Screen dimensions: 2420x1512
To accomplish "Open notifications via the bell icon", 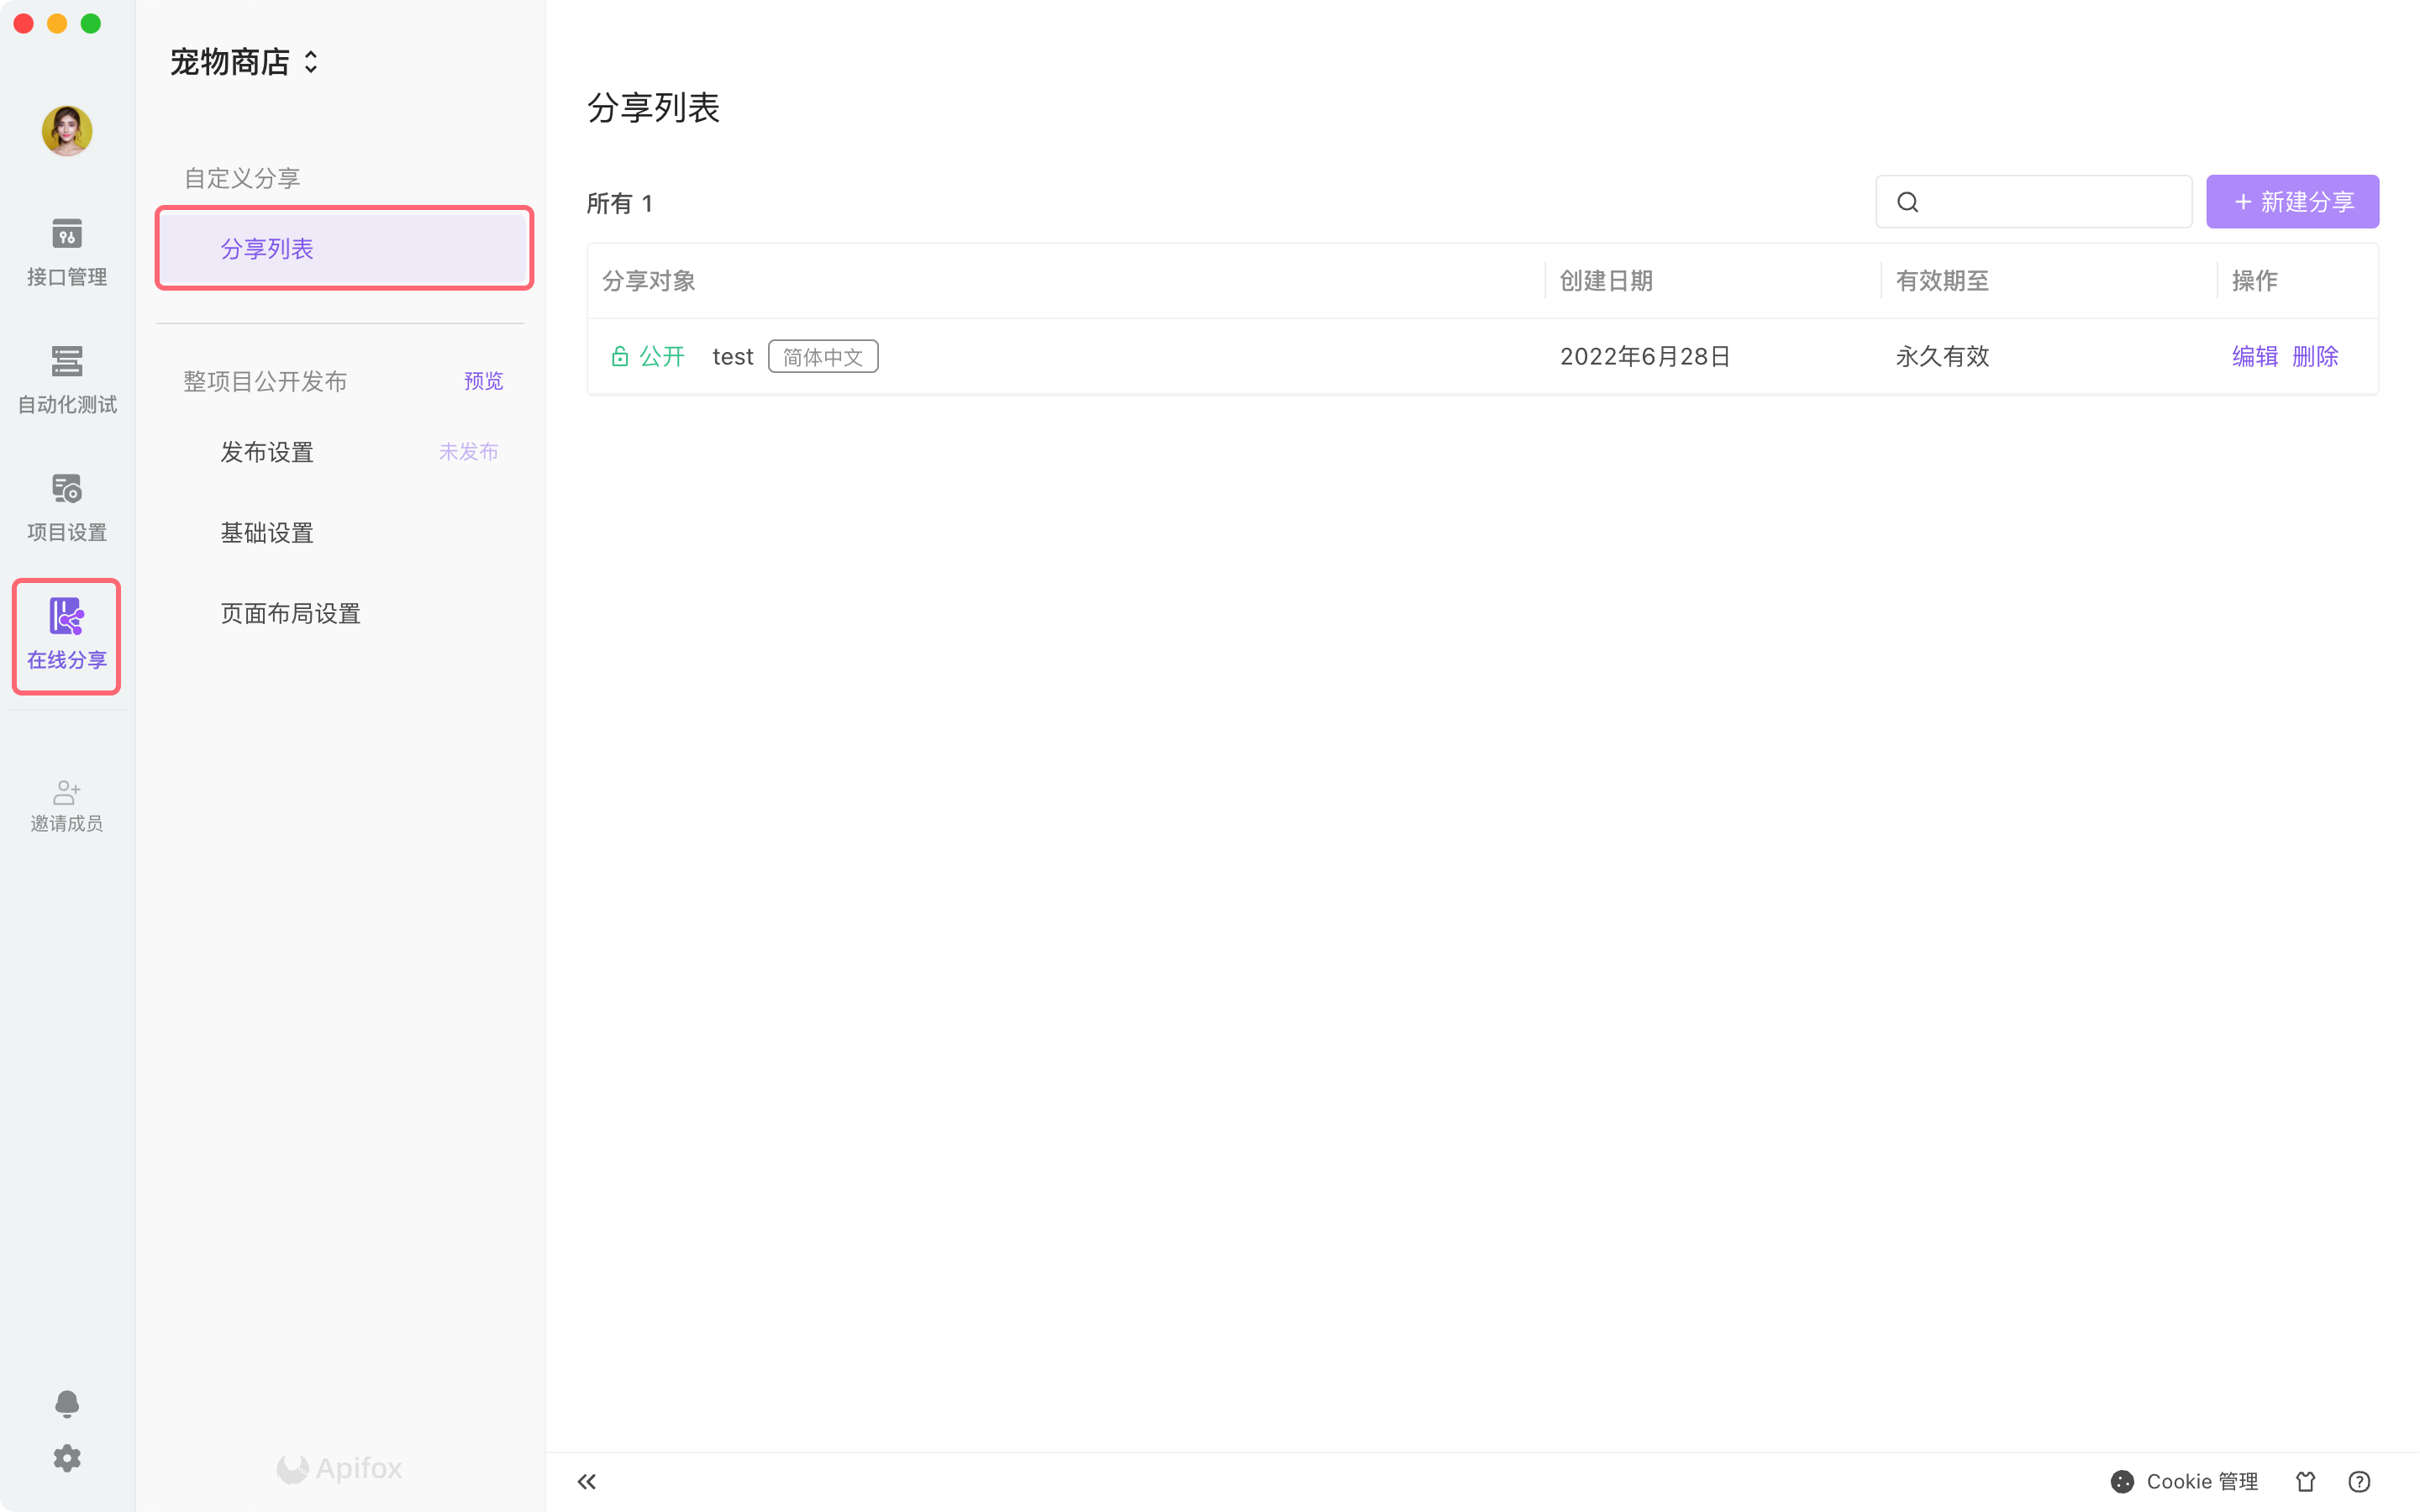I will (66, 1404).
